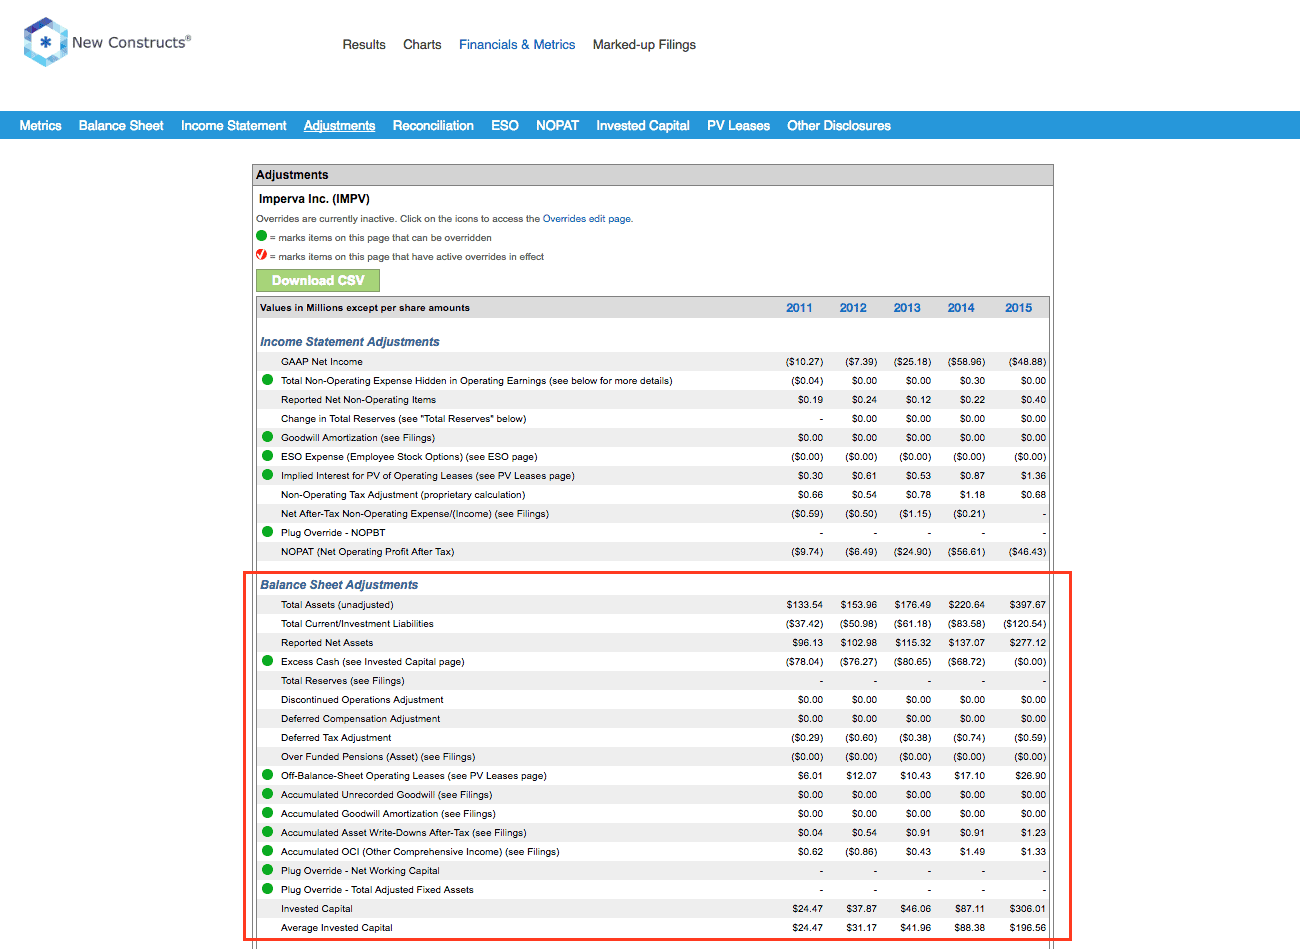Click the 2012 column header link
Viewport: 1300px width, 949px height.
pyautogui.click(x=853, y=307)
